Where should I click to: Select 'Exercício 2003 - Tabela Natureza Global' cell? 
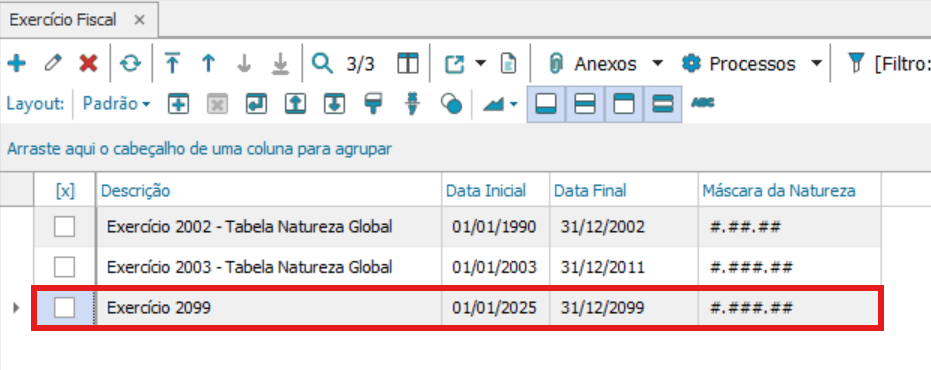tap(269, 267)
